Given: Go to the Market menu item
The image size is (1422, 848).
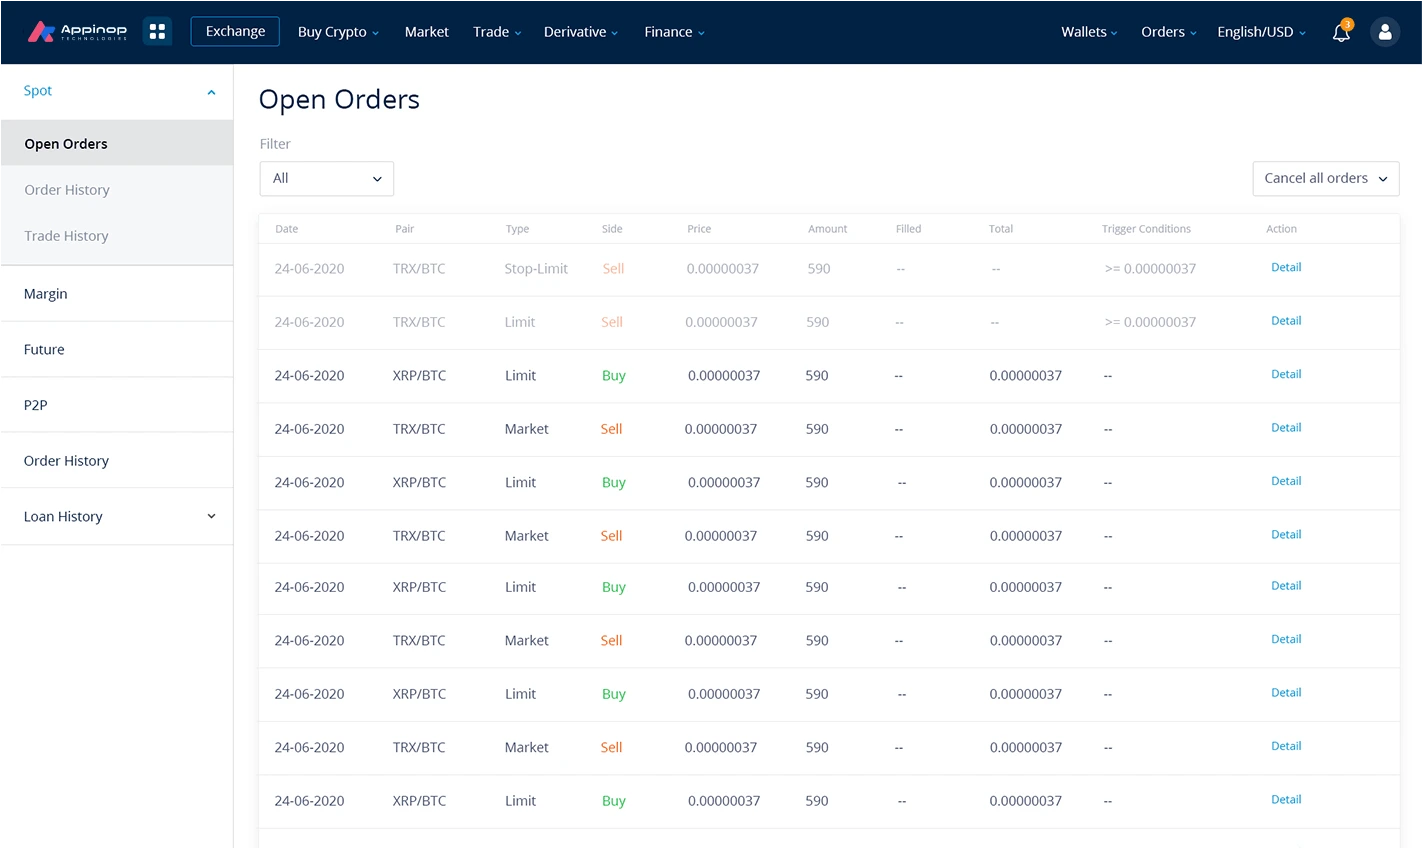Looking at the screenshot, I should click(426, 32).
